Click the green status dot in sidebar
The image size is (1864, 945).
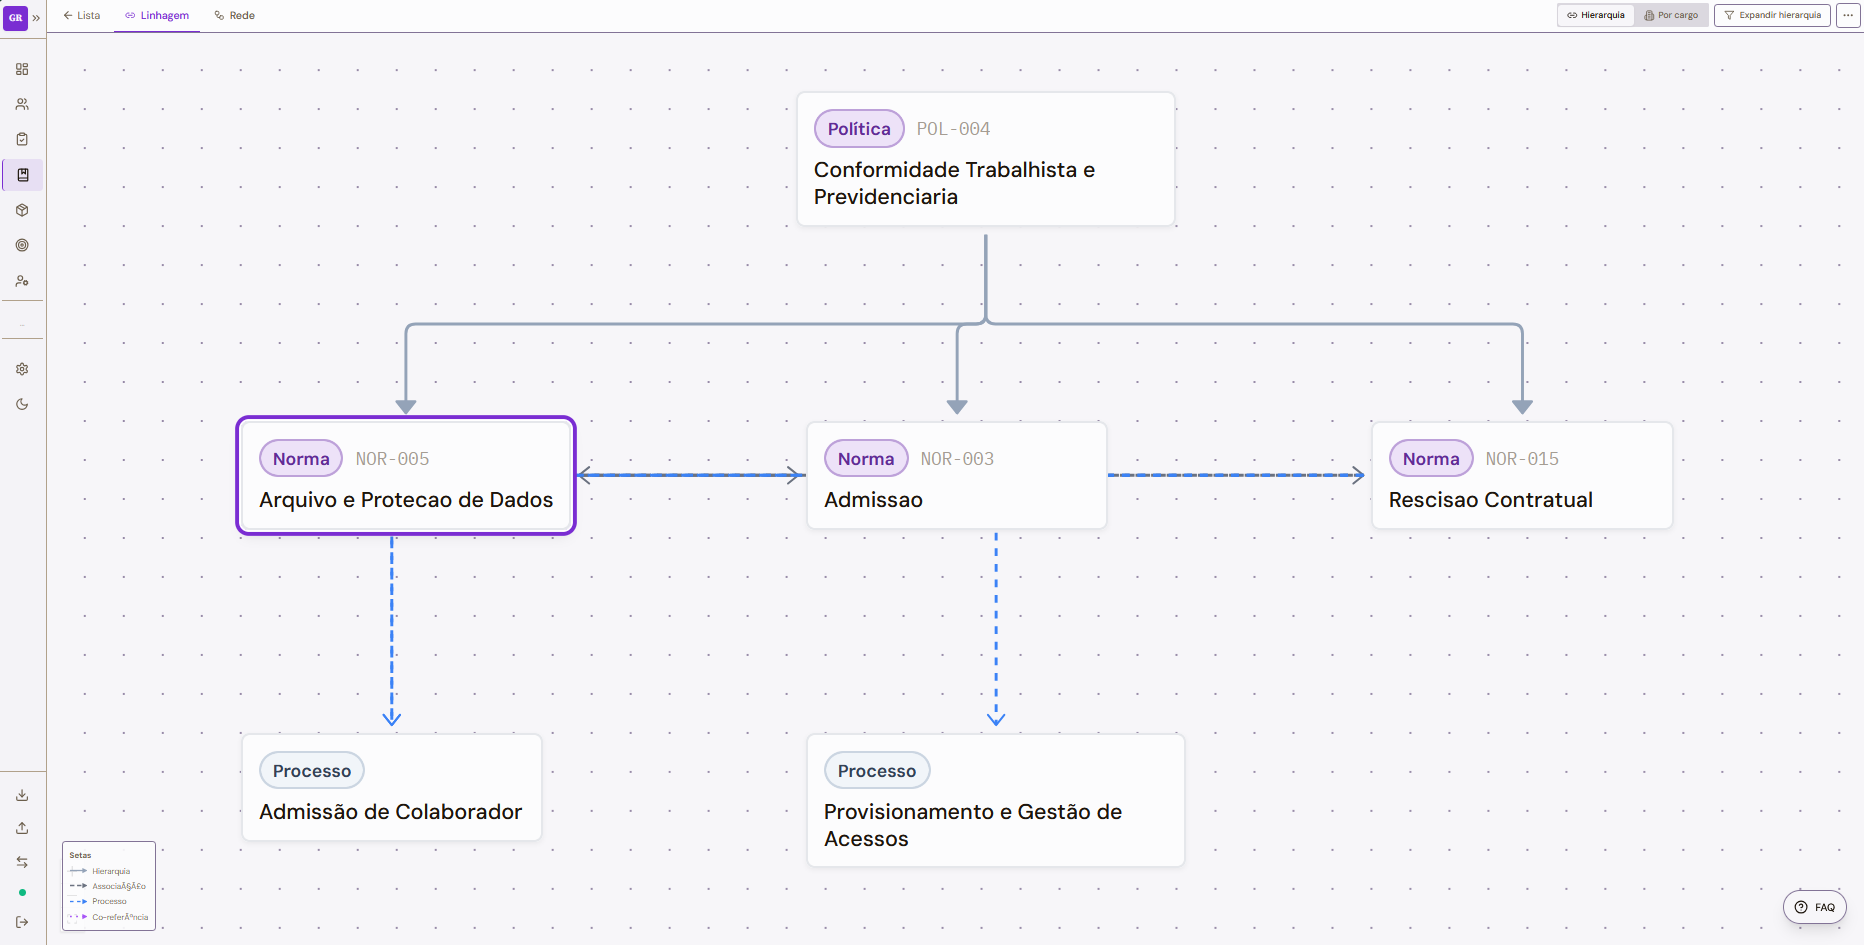(22, 892)
